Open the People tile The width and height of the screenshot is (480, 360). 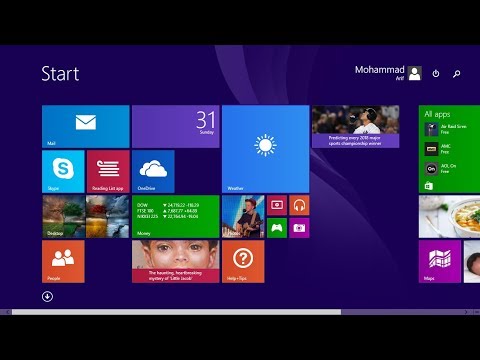(x=63, y=262)
